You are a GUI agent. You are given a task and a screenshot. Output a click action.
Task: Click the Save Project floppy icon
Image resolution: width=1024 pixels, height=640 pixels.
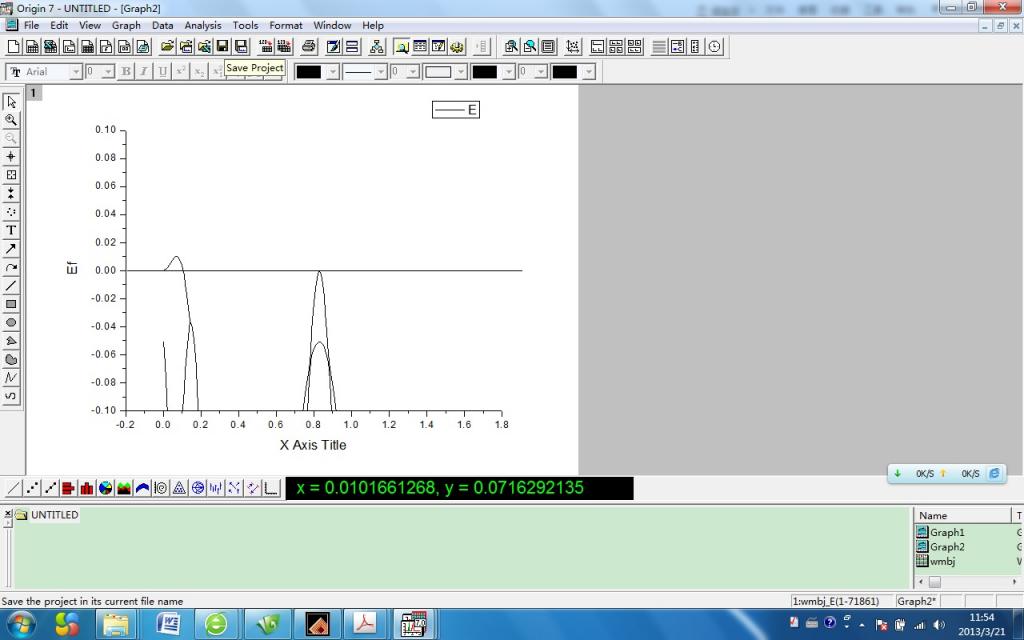[223, 46]
